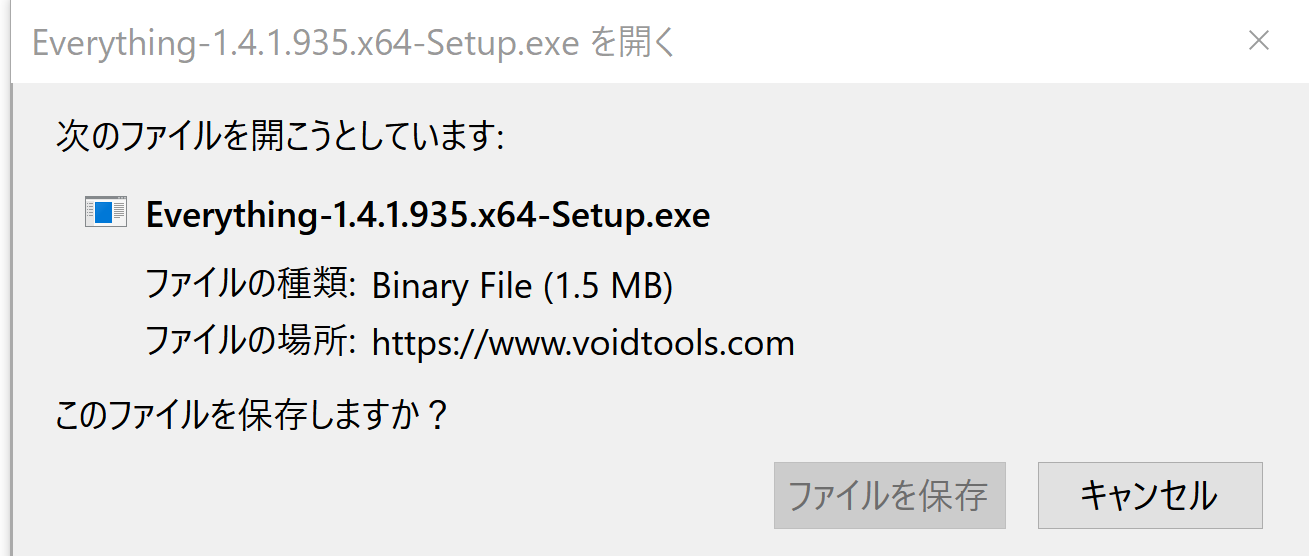Click empty title bar area beside title
The width and height of the screenshot is (1309, 556).
950,42
